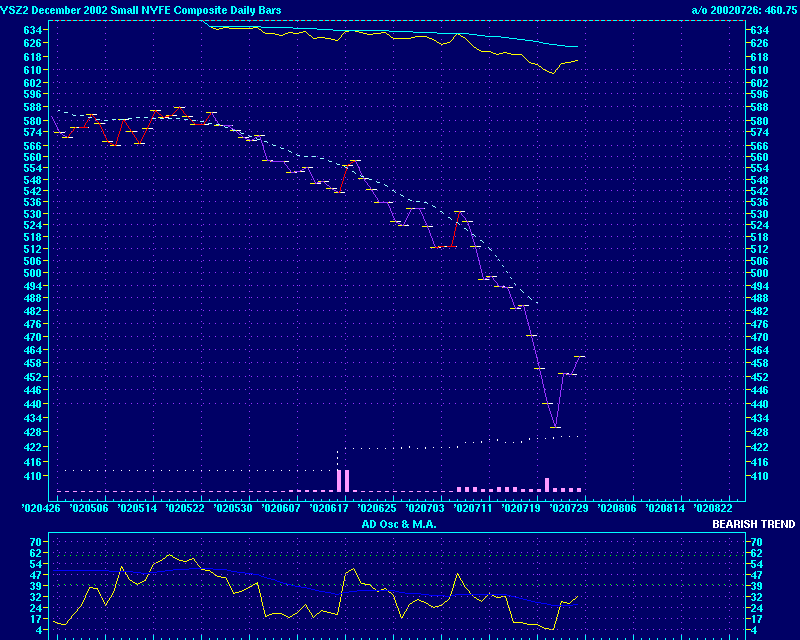Select the '020617 date label
This screenshot has height=640, width=800.
click(x=327, y=508)
